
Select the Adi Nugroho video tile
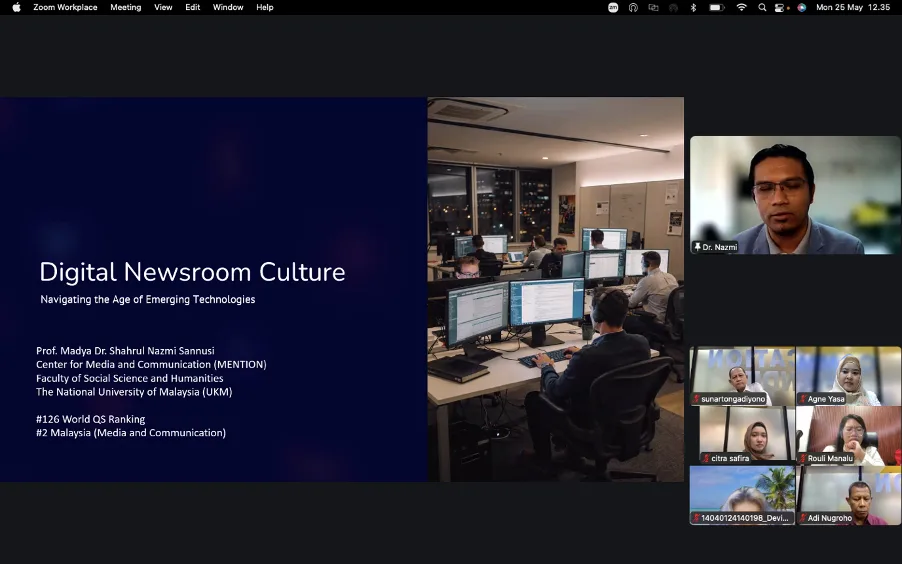(x=849, y=496)
